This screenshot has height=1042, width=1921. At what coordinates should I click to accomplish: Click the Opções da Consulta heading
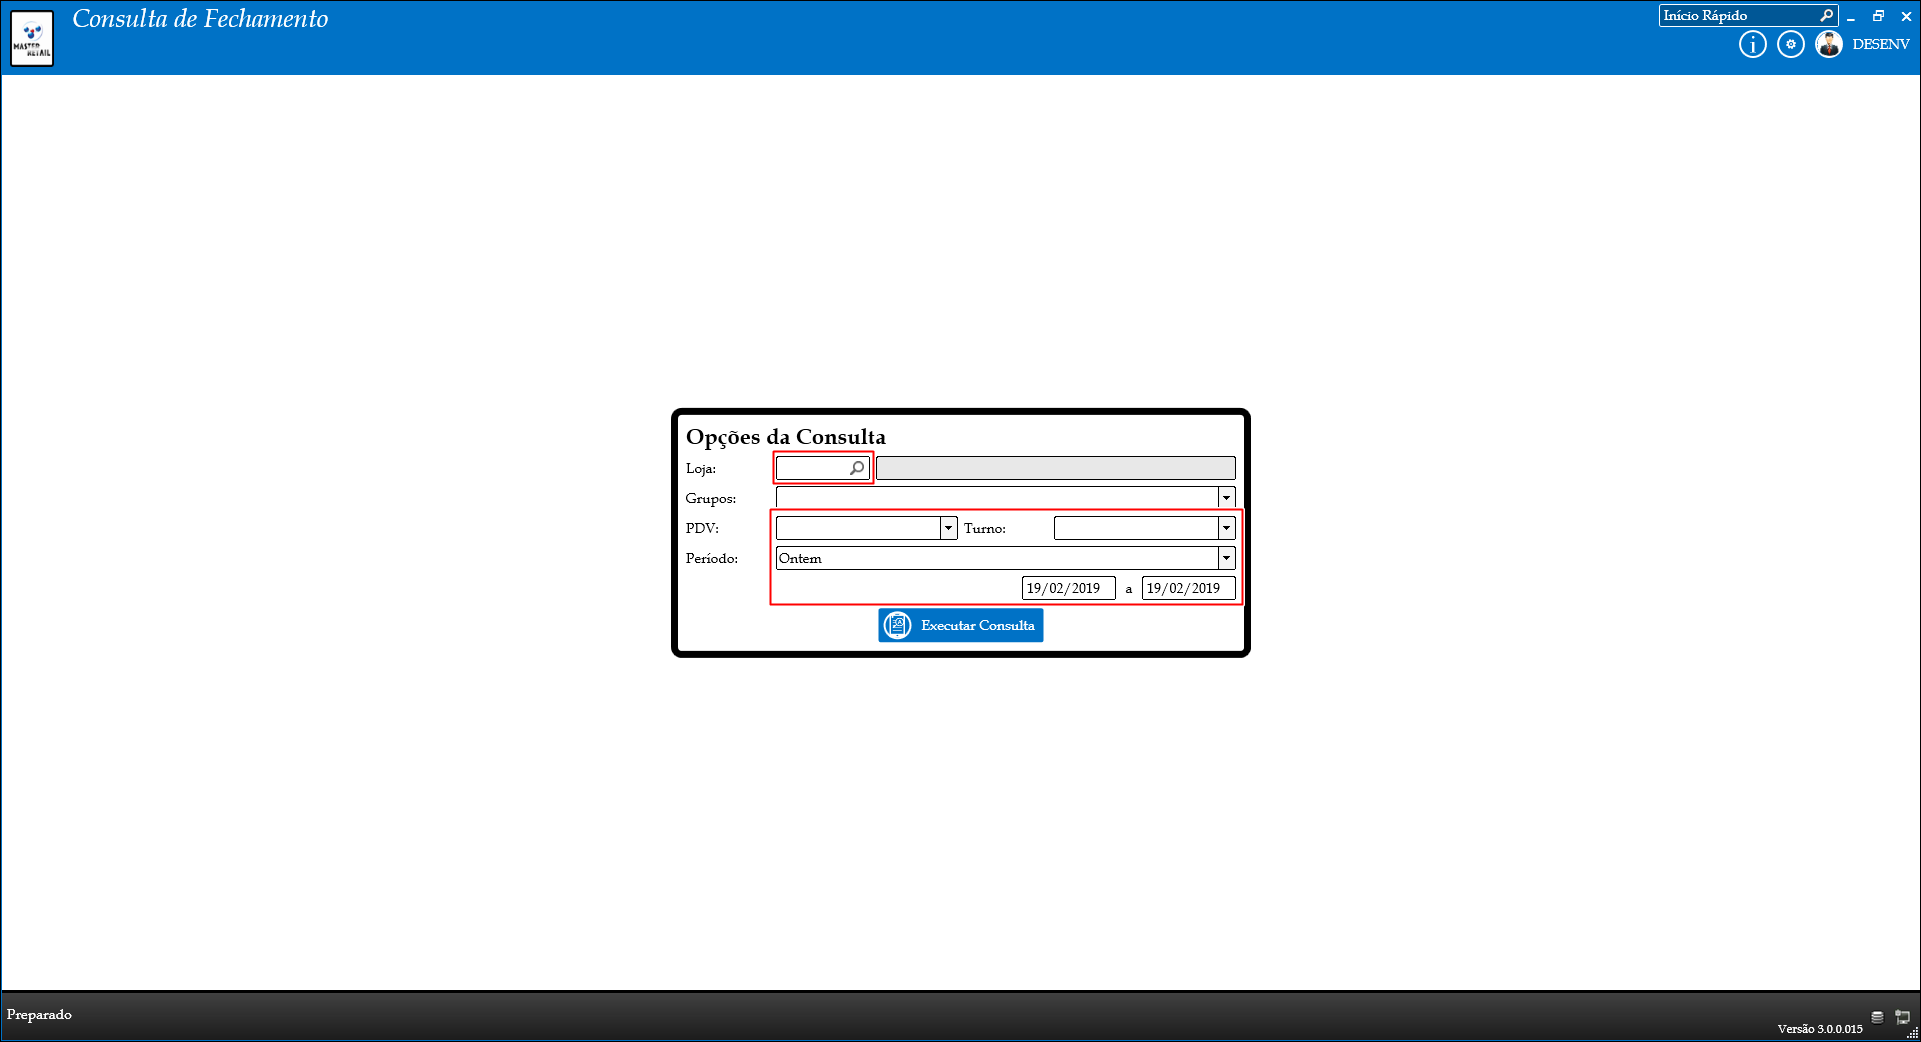tap(786, 437)
